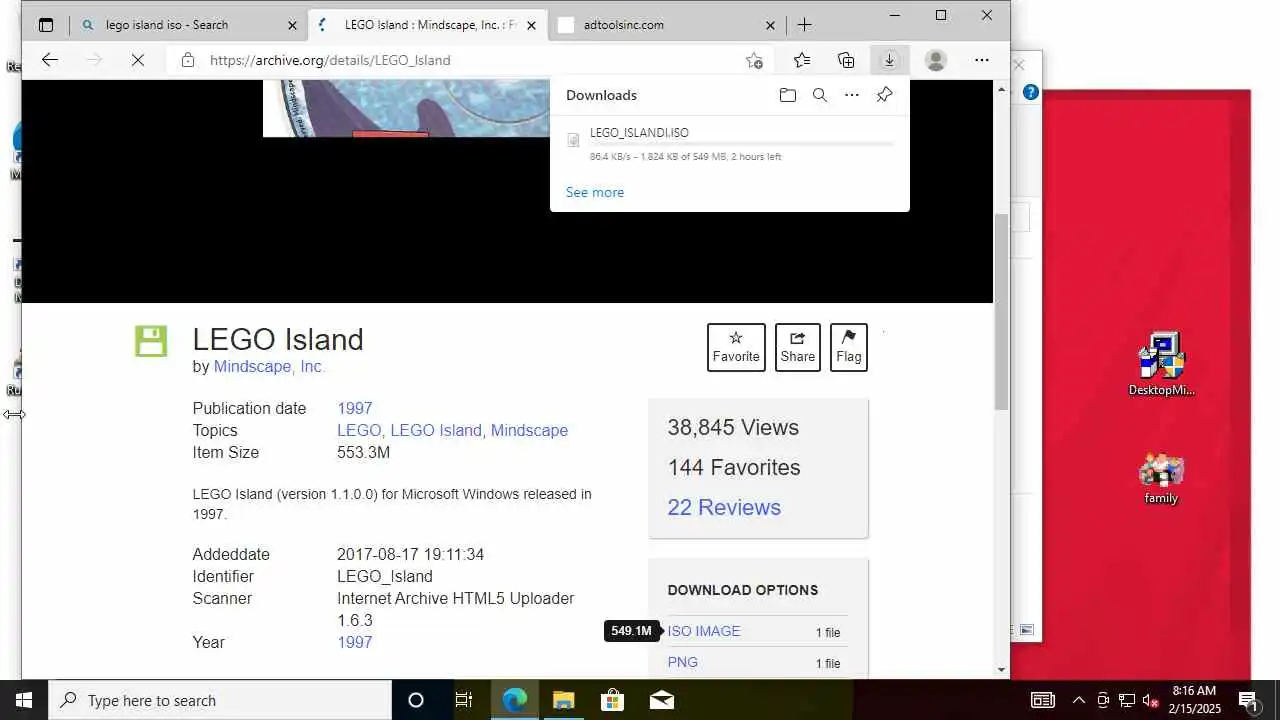Open Publication date 1997 link
The height and width of the screenshot is (720, 1280).
355,409
